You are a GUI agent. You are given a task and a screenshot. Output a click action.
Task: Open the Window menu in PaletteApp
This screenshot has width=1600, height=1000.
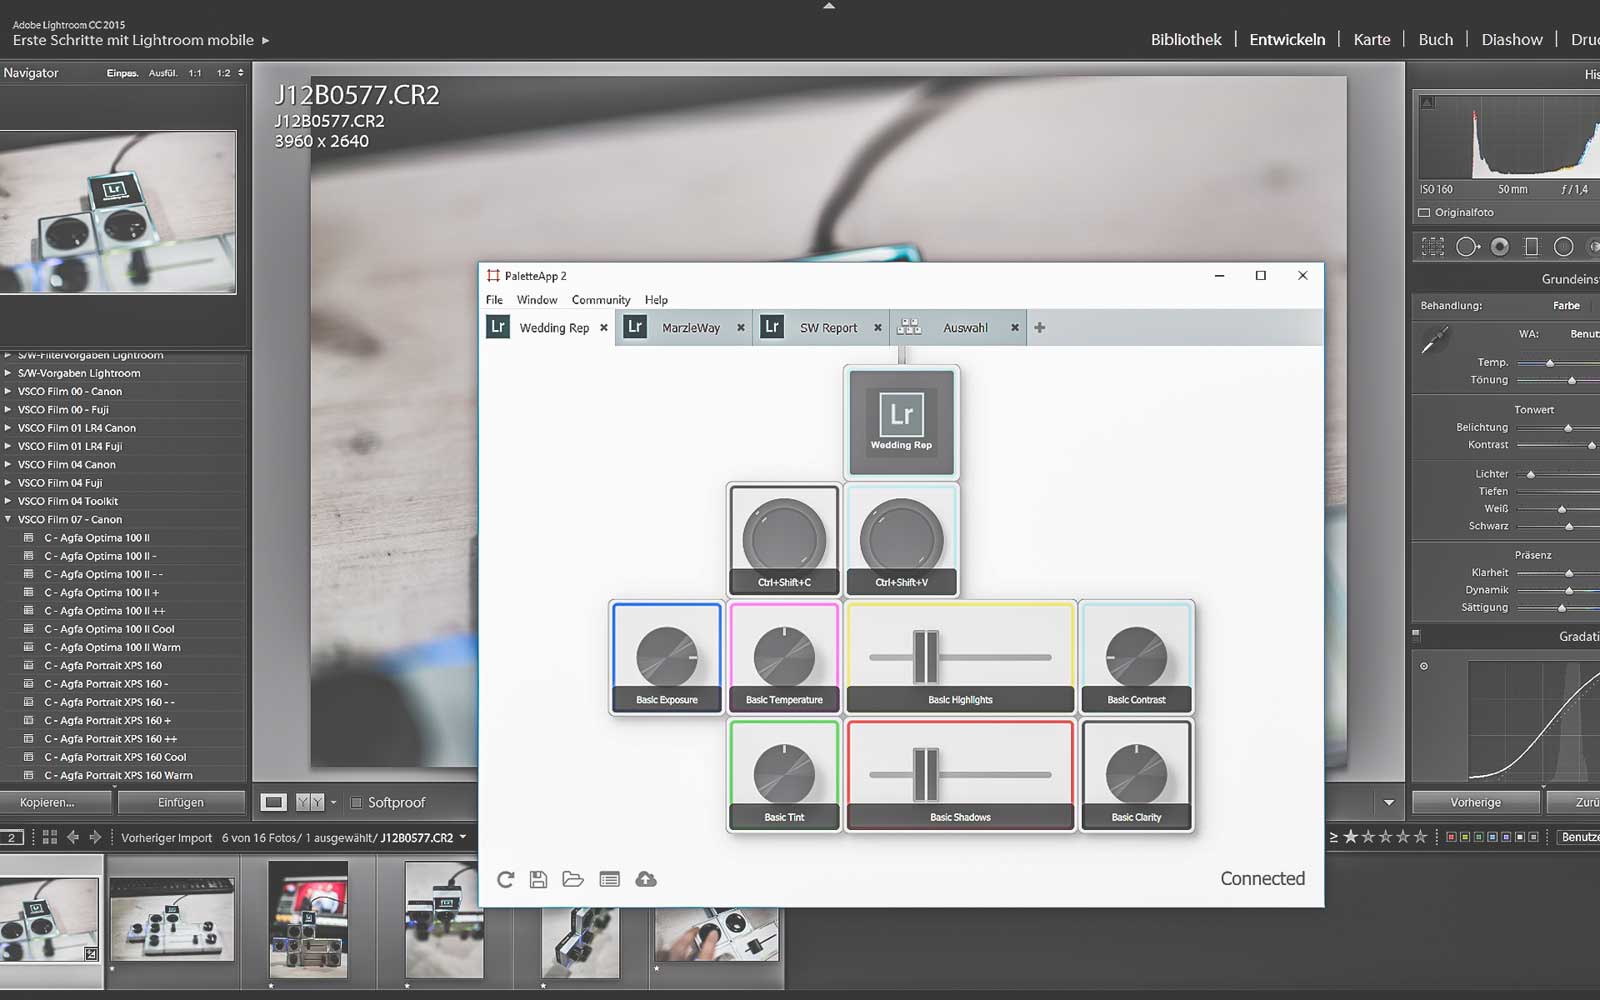(x=537, y=300)
